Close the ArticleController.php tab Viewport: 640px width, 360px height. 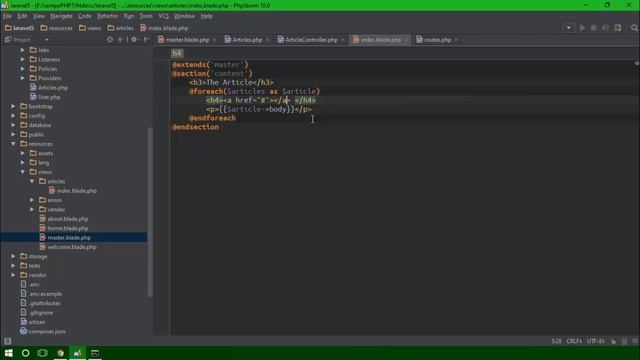pos(342,40)
